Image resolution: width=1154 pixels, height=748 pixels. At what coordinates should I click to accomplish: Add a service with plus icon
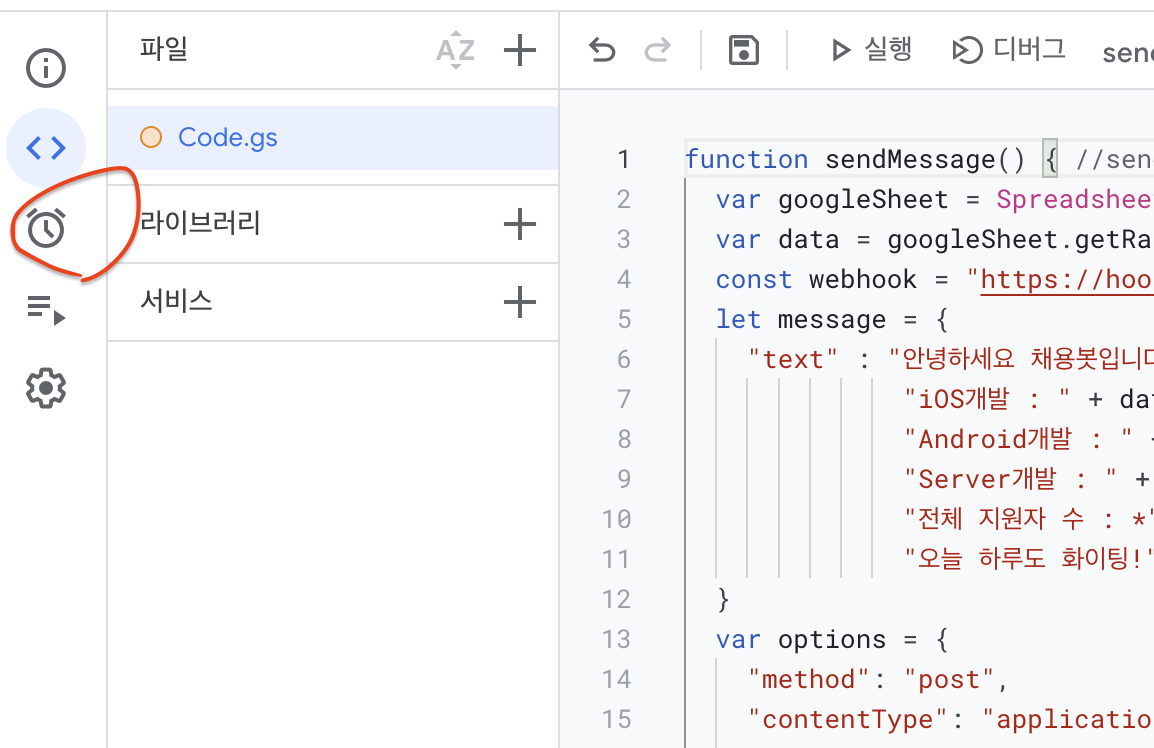(x=520, y=302)
